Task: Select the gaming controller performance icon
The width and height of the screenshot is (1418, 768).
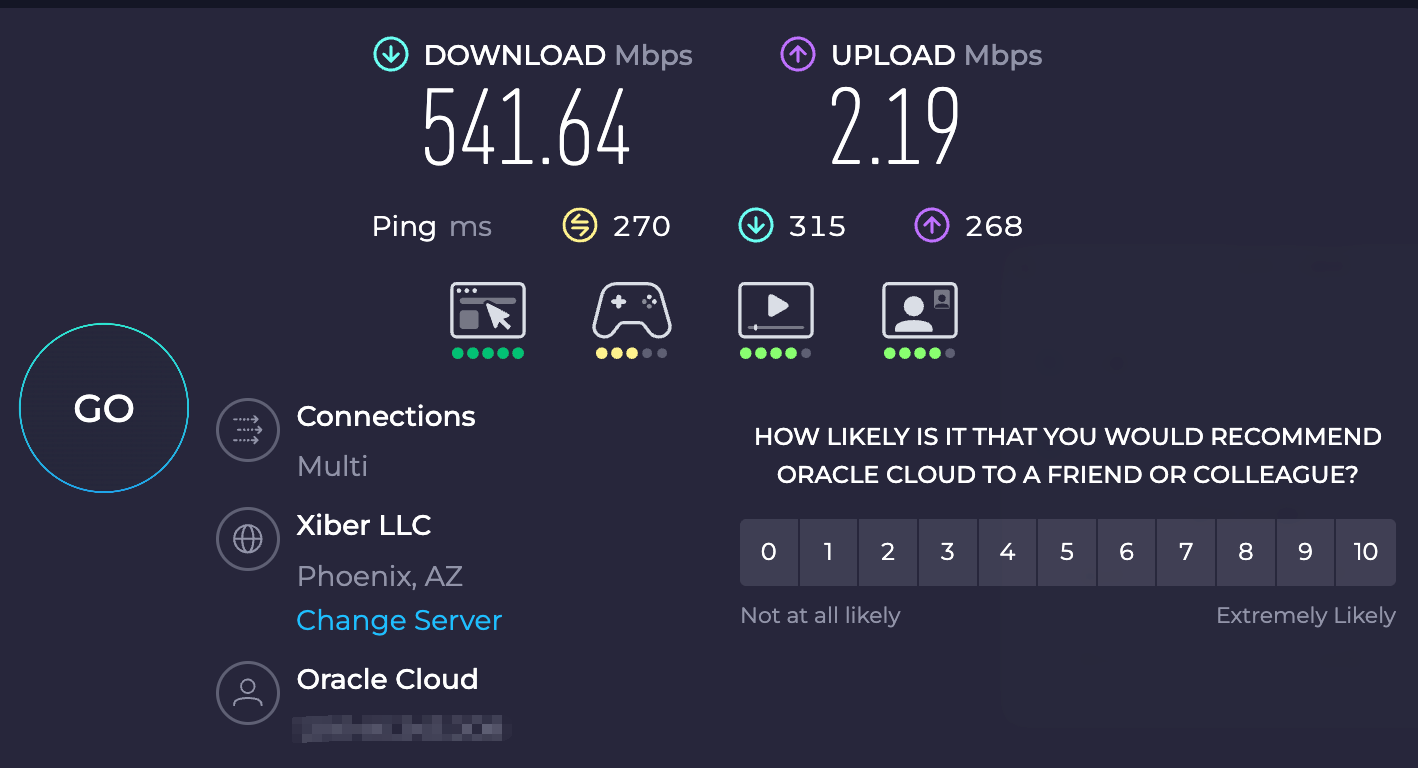Action: coord(632,311)
